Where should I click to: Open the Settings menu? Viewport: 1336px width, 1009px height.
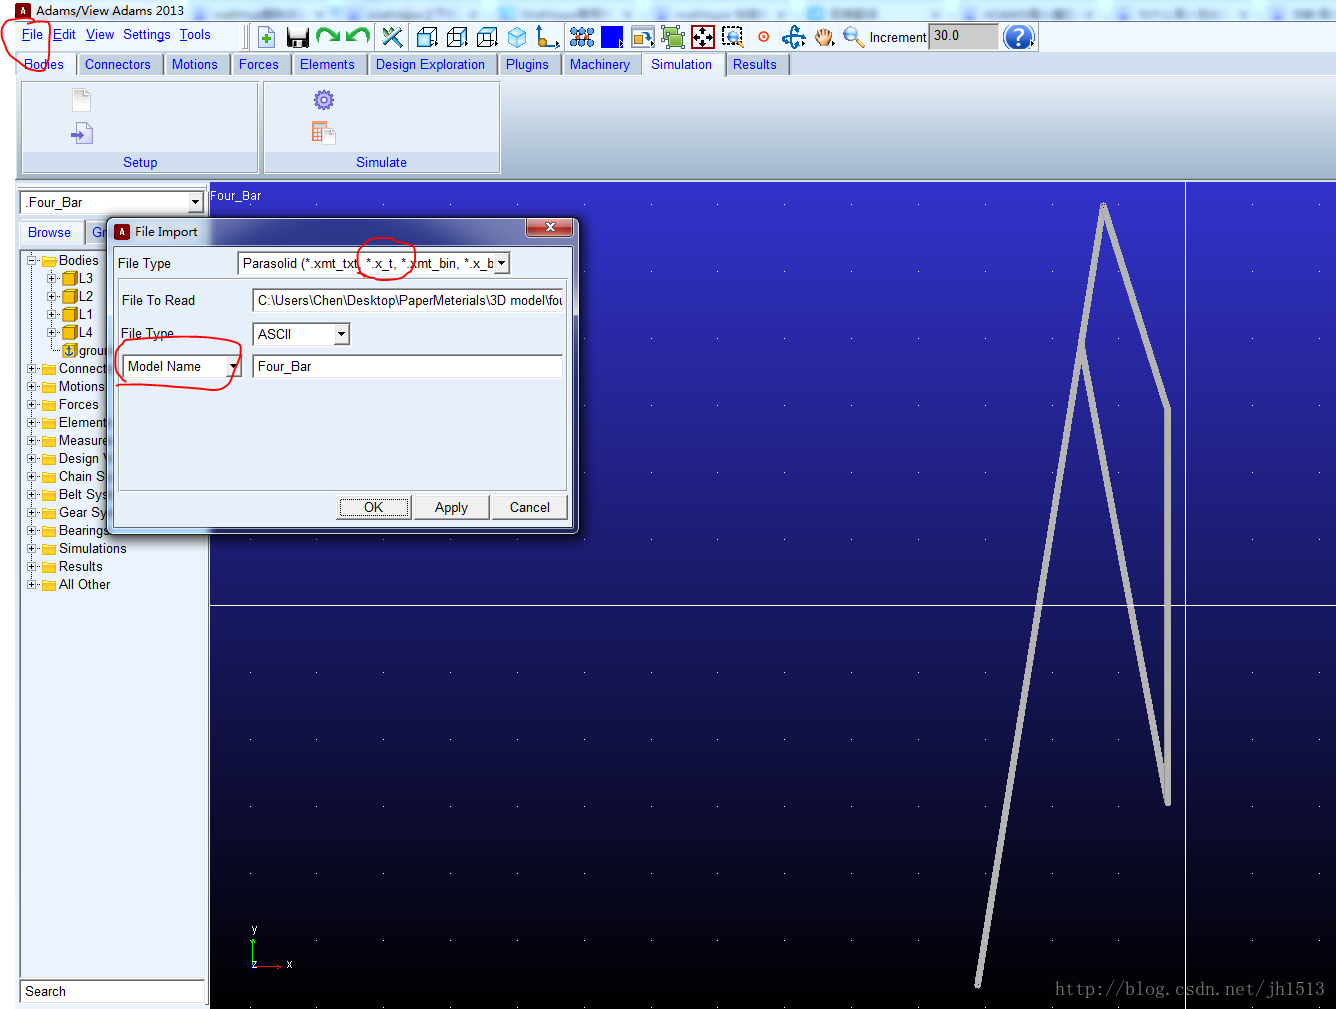point(147,34)
